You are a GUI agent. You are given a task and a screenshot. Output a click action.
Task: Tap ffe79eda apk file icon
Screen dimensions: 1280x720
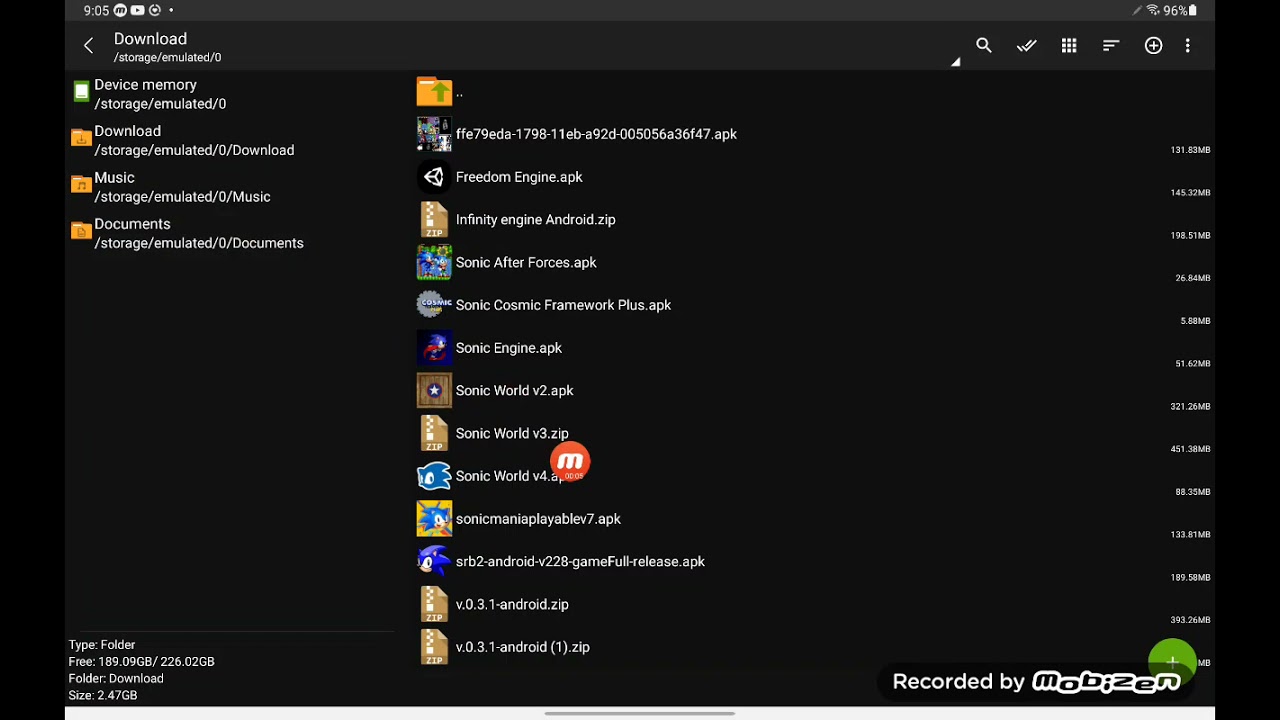434,134
